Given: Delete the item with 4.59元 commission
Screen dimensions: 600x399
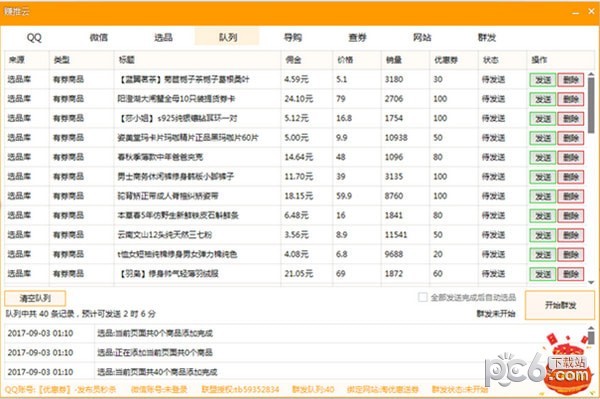Looking at the screenshot, I should (571, 80).
